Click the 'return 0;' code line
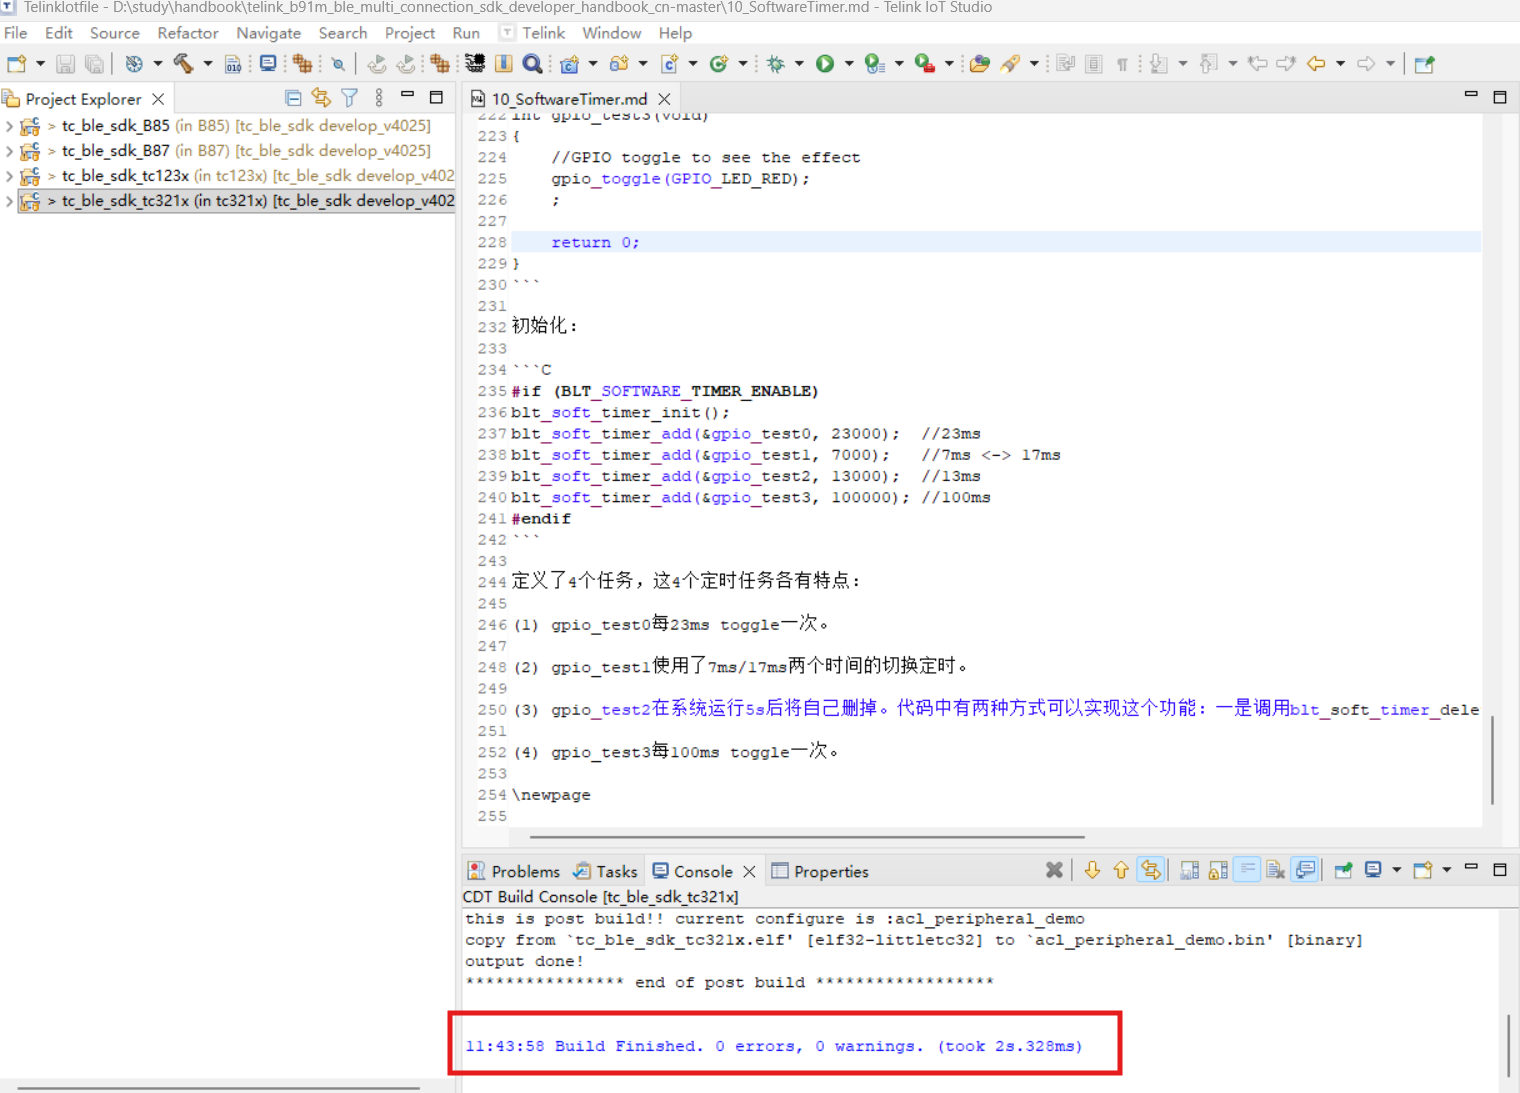 (x=595, y=242)
